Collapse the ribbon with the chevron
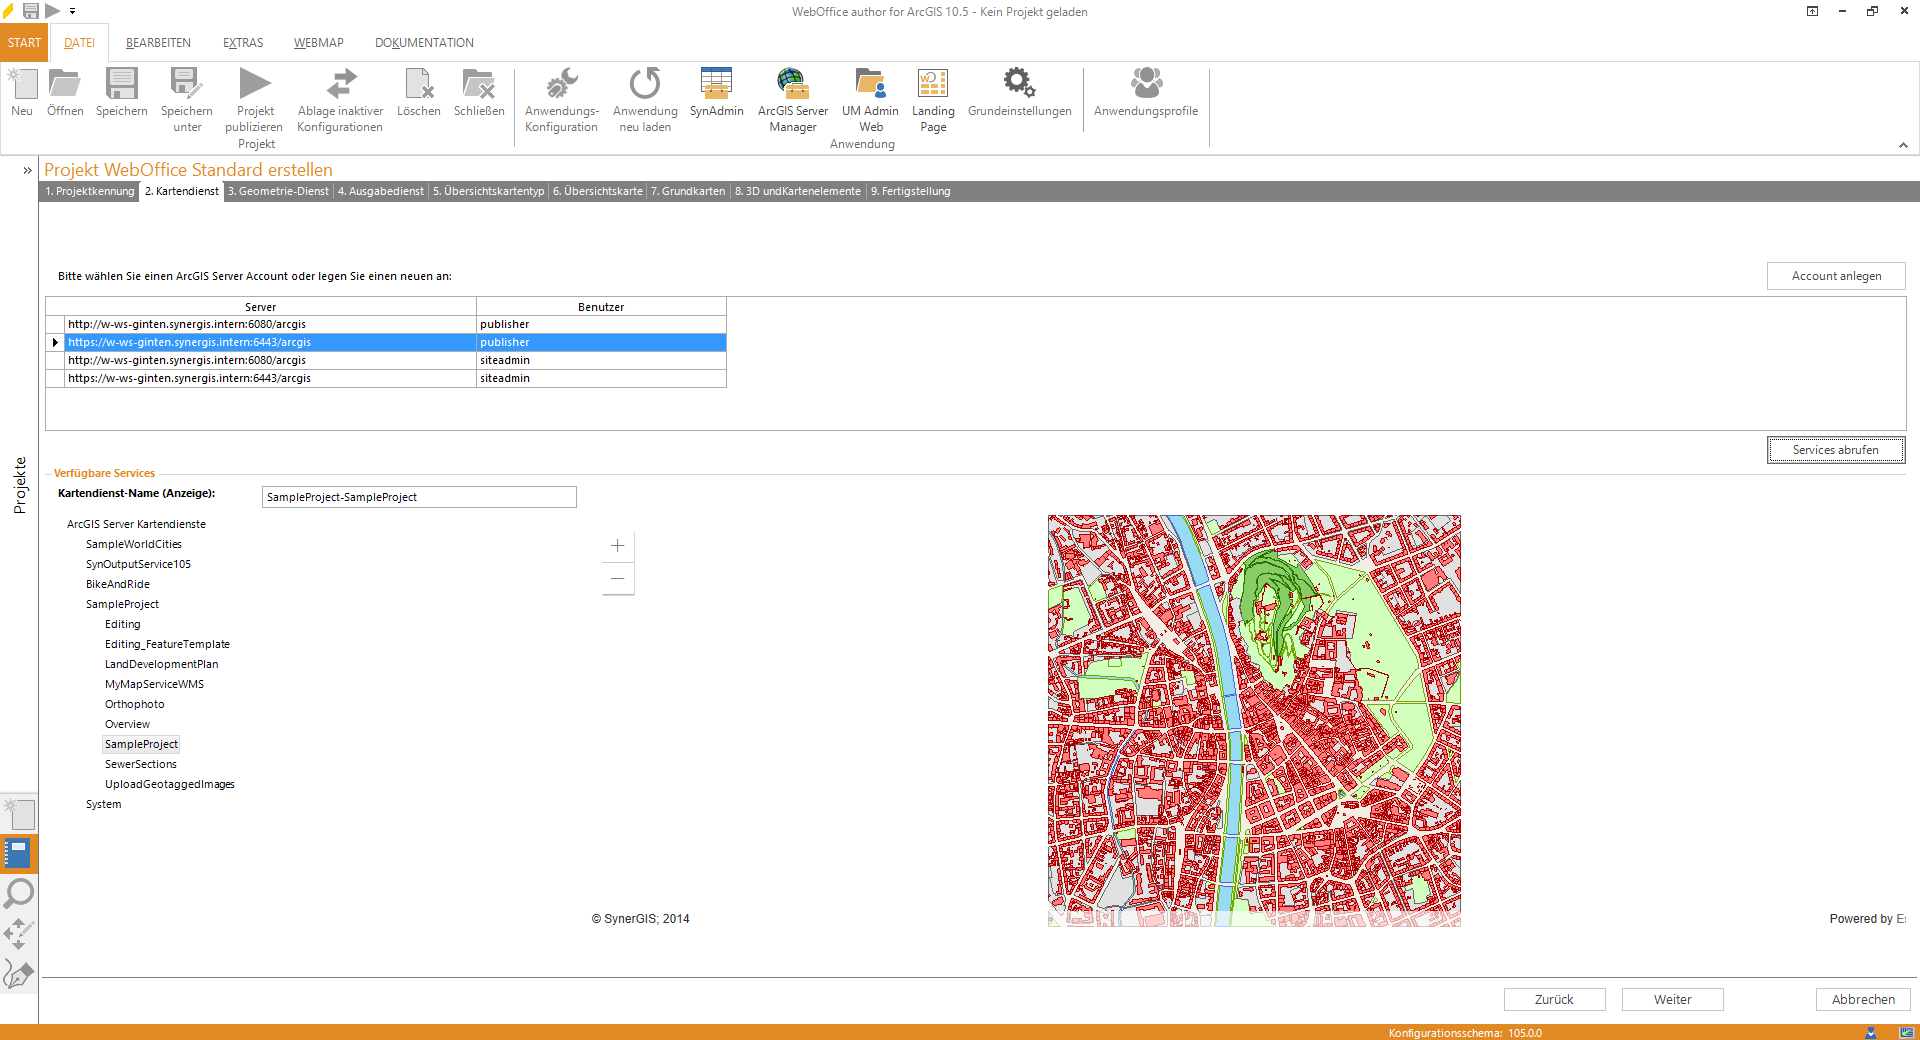The image size is (1920, 1040). [1903, 145]
